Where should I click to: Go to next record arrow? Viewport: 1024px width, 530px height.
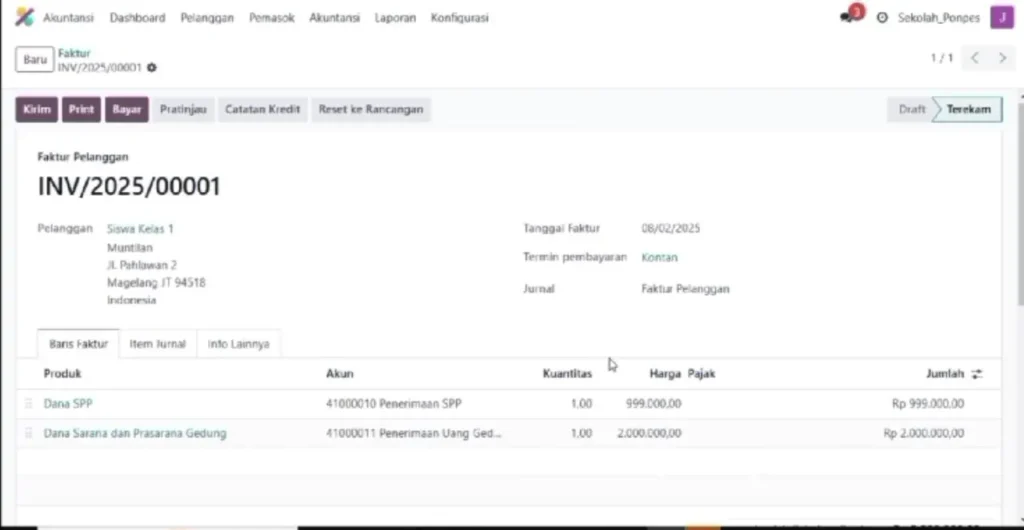(1002, 58)
